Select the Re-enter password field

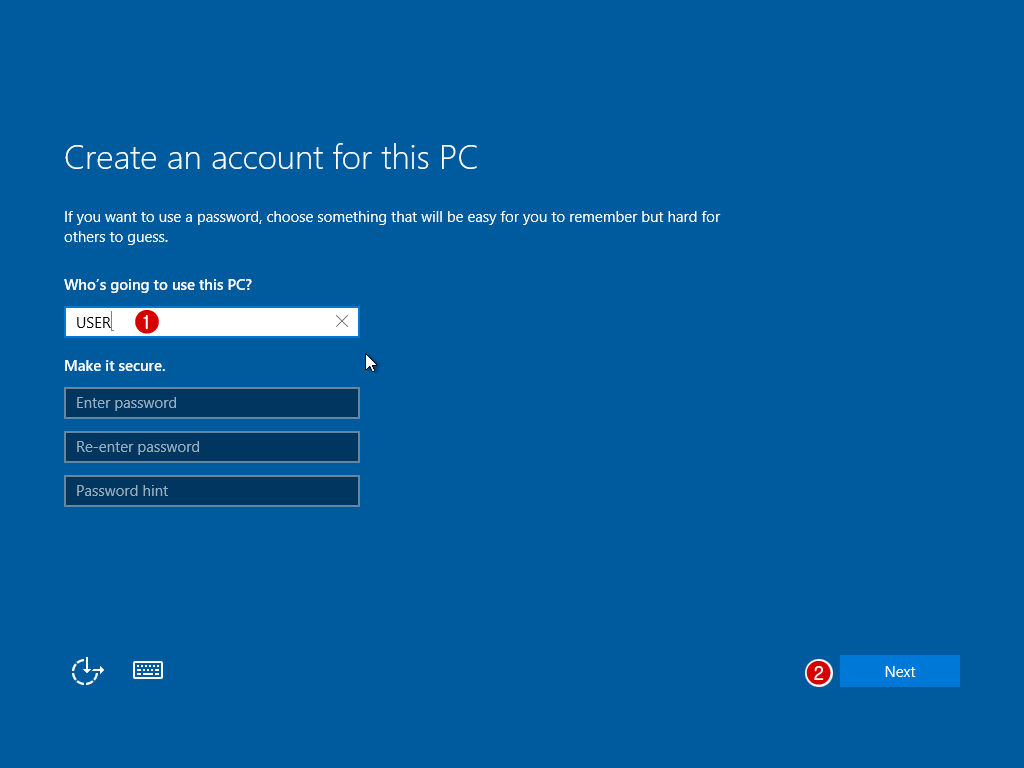pyautogui.click(x=212, y=447)
